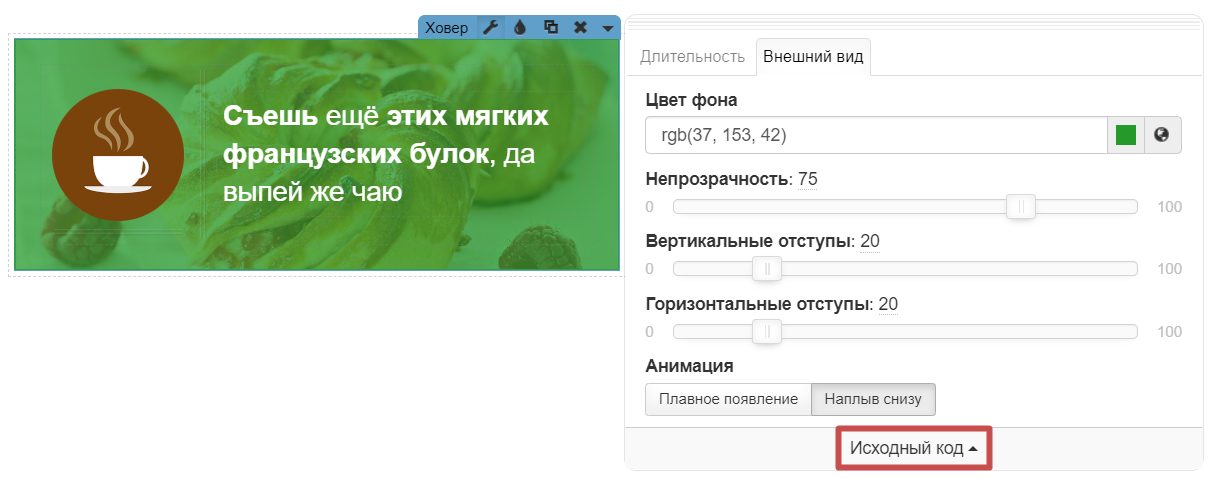Viewport: 1211px width, 479px height.
Task: Click the Непрозрачность slider handle
Action: pos(1021,207)
